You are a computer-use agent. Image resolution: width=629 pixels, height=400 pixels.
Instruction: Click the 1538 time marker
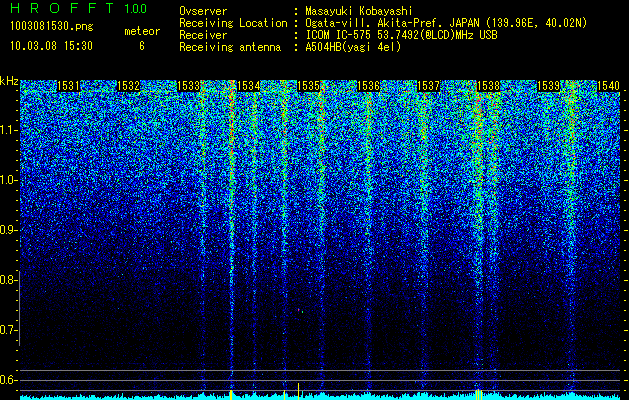point(488,86)
